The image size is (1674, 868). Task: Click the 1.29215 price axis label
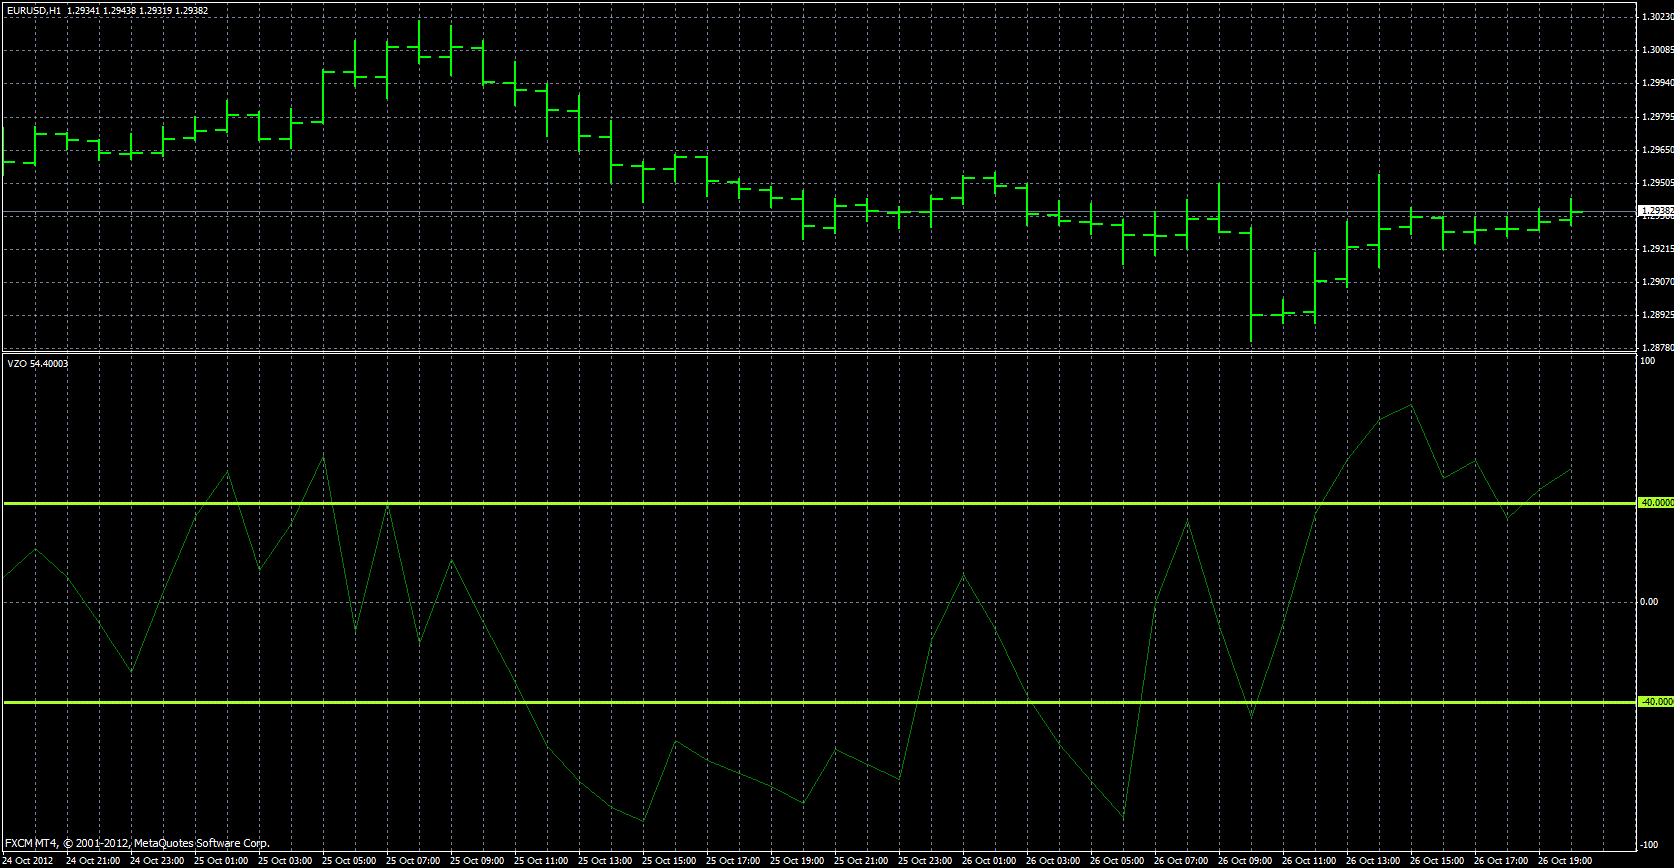(x=1658, y=249)
